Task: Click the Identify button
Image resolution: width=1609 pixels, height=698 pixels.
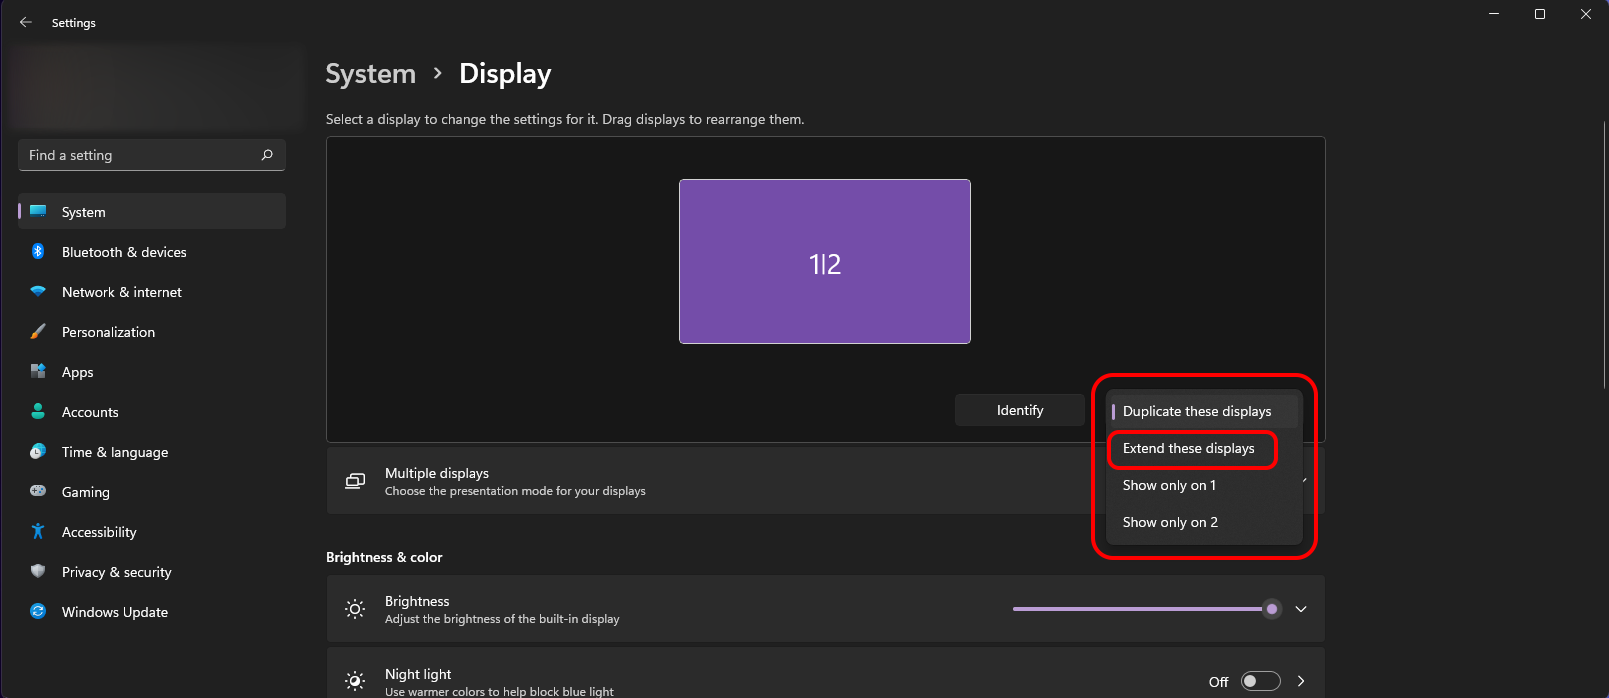Action: point(1019,410)
